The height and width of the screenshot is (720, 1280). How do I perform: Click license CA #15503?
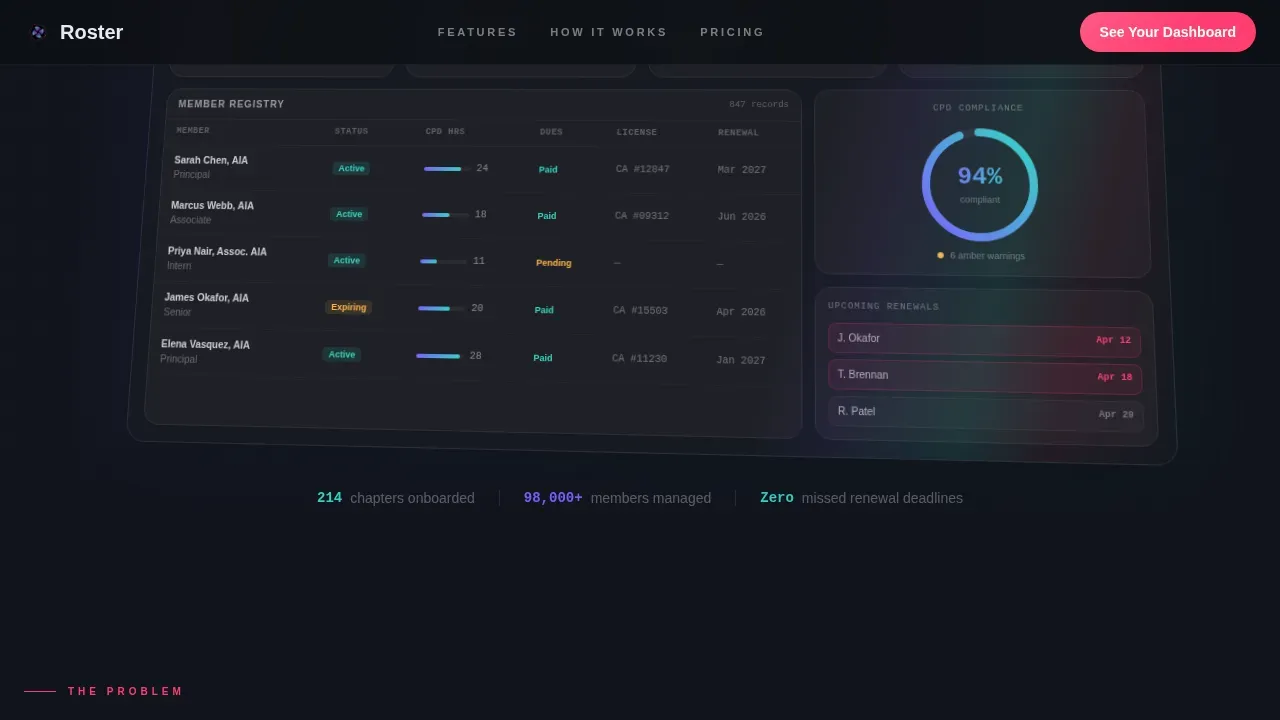point(640,311)
